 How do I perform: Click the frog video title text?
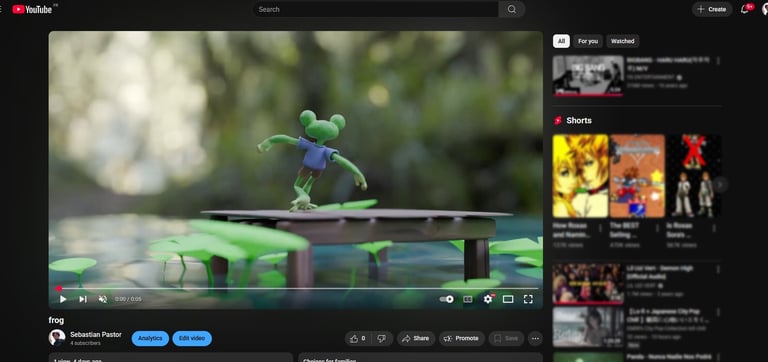pyautogui.click(x=56, y=320)
